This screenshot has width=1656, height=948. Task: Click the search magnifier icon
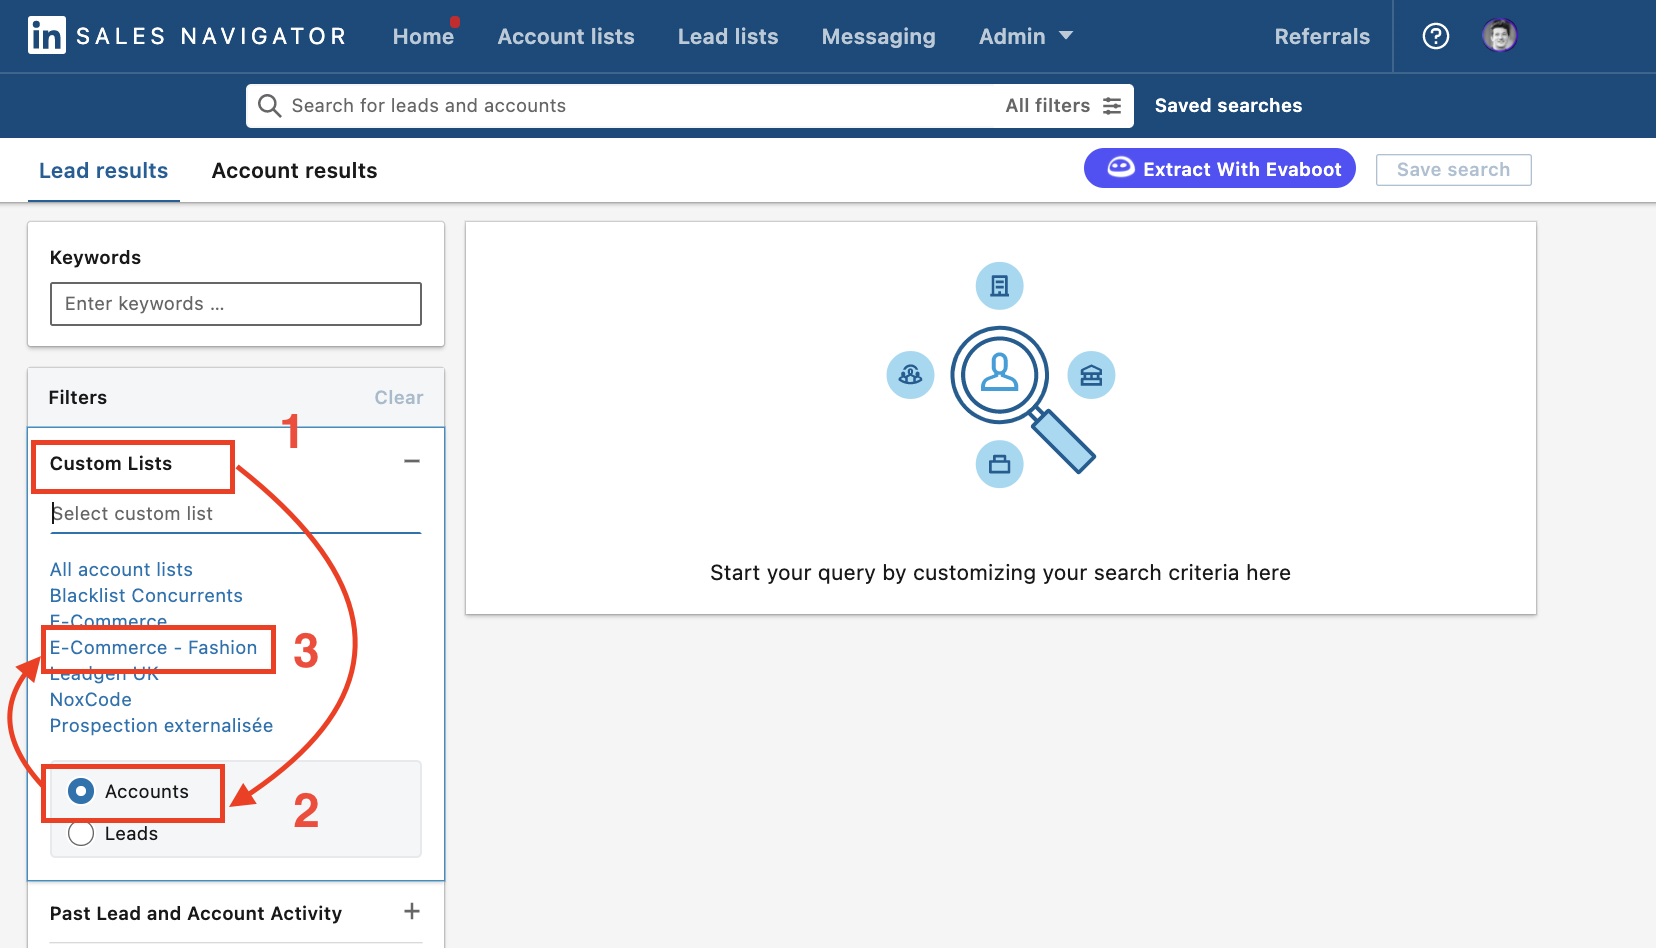point(269,106)
